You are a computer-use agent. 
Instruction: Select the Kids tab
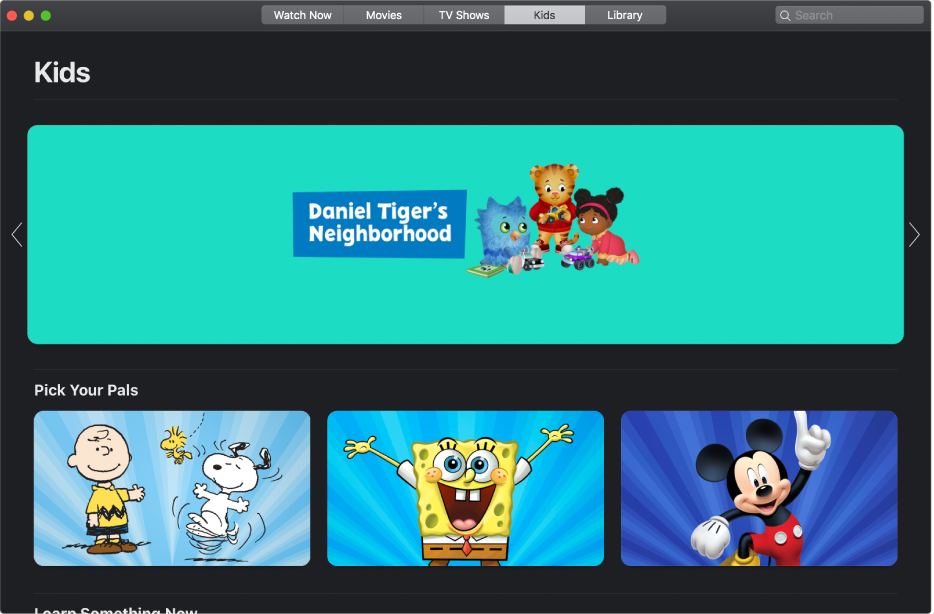[x=544, y=15]
